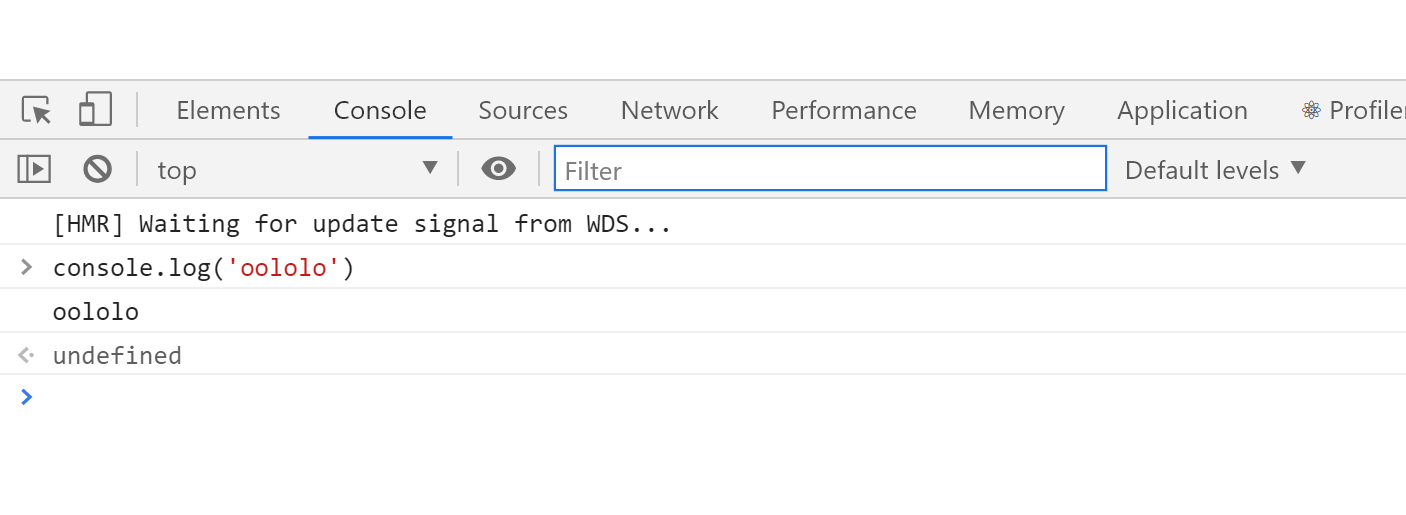Activate the inspect element picker icon
1406x515 pixels.
(36, 110)
